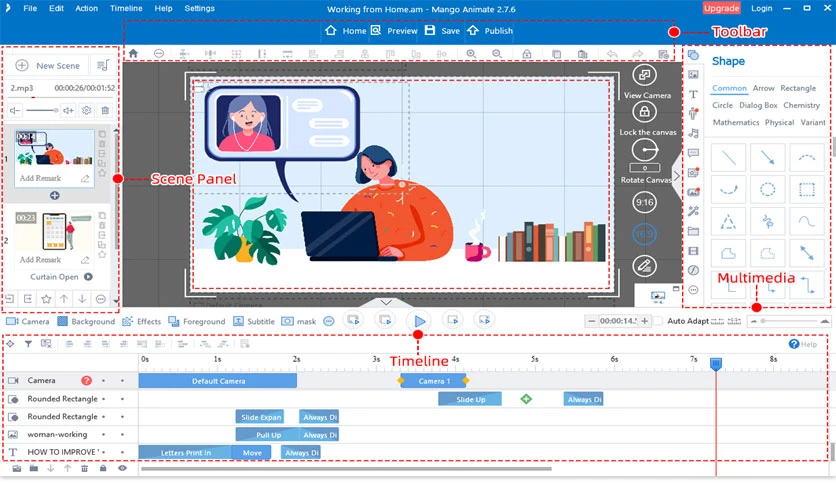Click the Save button
This screenshot has width=836, height=484.
(442, 30)
